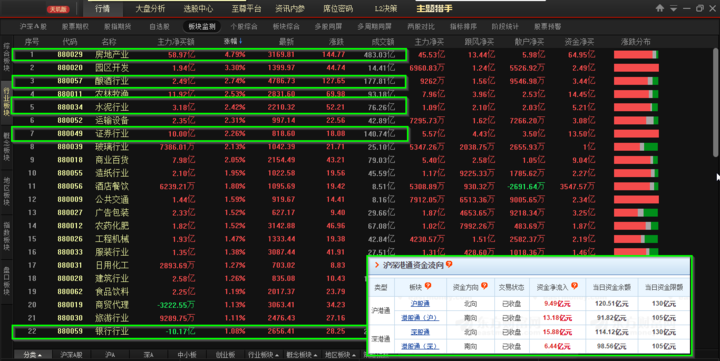Expand the 概念板块 dropdown at bottom bar

302,355
